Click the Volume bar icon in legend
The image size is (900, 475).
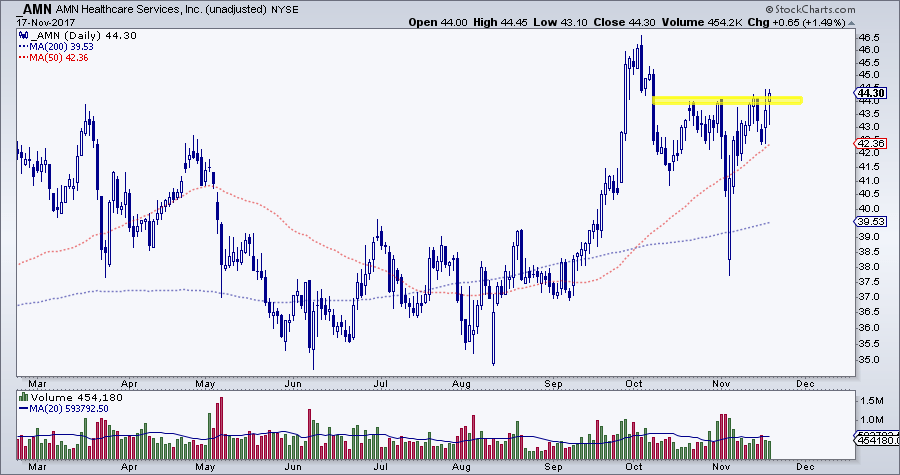[24, 400]
